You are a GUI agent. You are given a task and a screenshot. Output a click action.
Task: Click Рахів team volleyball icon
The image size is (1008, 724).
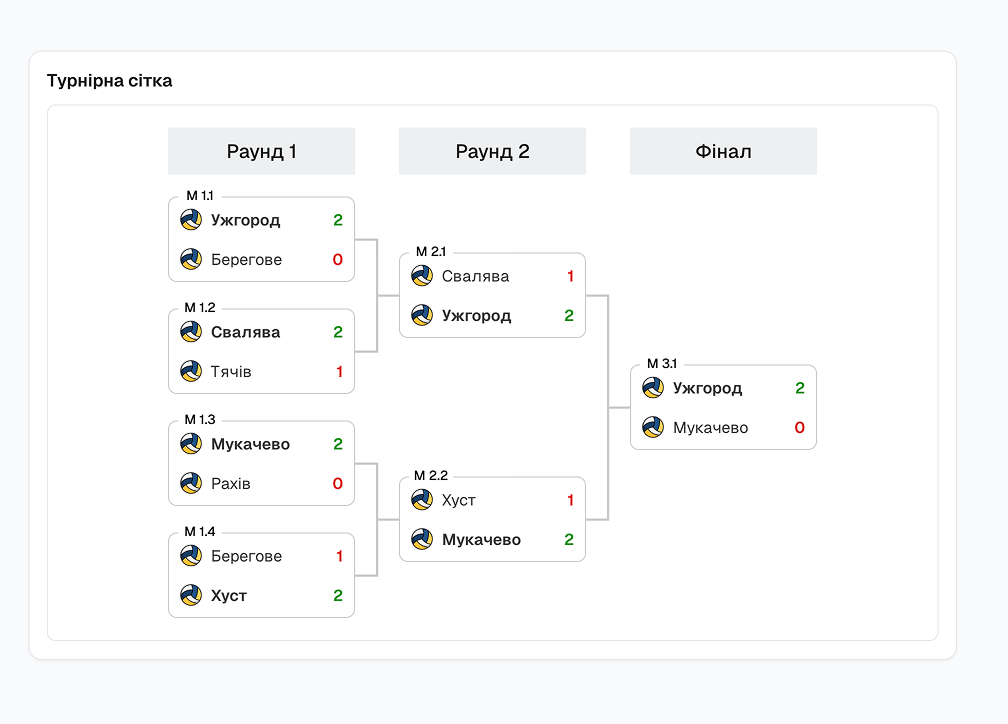pyautogui.click(x=191, y=484)
